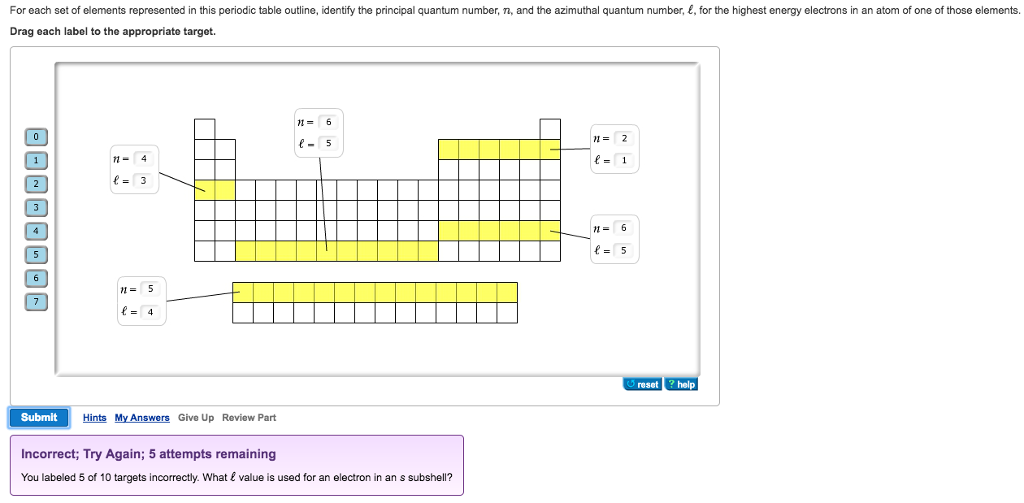The height and width of the screenshot is (503, 1024).
Task: Select the blue label tile 2
Action: tap(37, 184)
